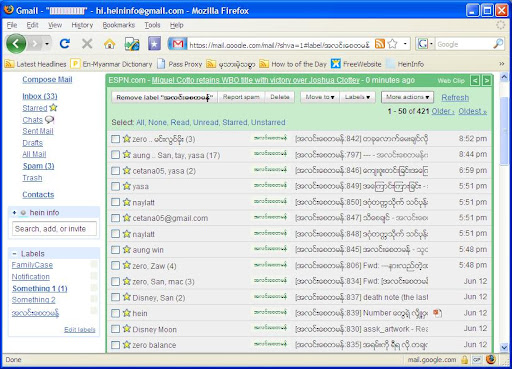
Task: Click the Firefox globe icon in status bar
Action: [x=491, y=359]
